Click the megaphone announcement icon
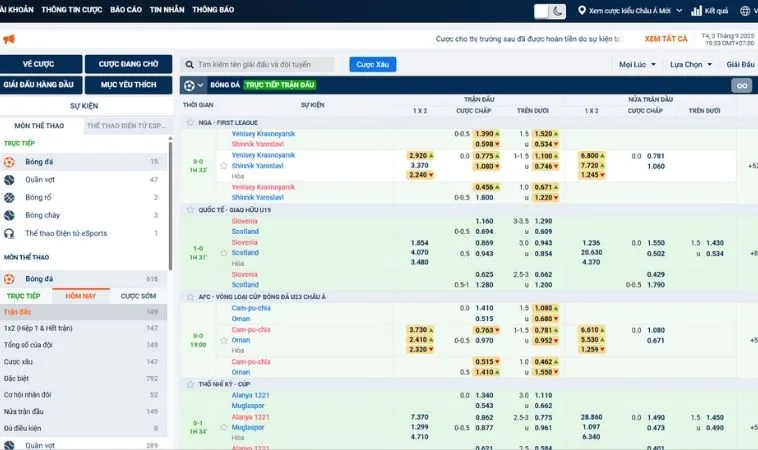The height and width of the screenshot is (450, 758). [8, 39]
